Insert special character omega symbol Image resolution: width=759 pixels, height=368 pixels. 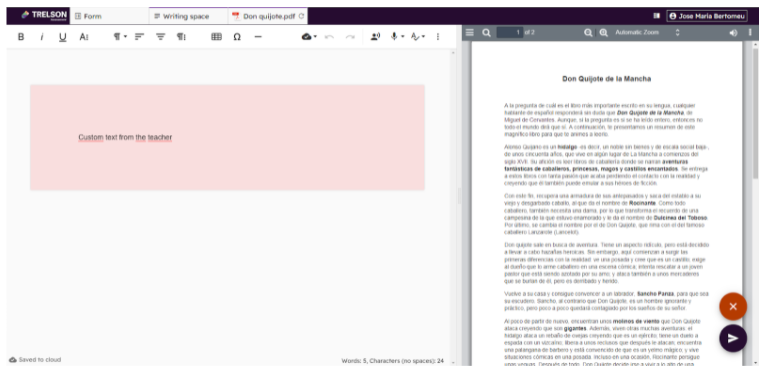coord(237,37)
